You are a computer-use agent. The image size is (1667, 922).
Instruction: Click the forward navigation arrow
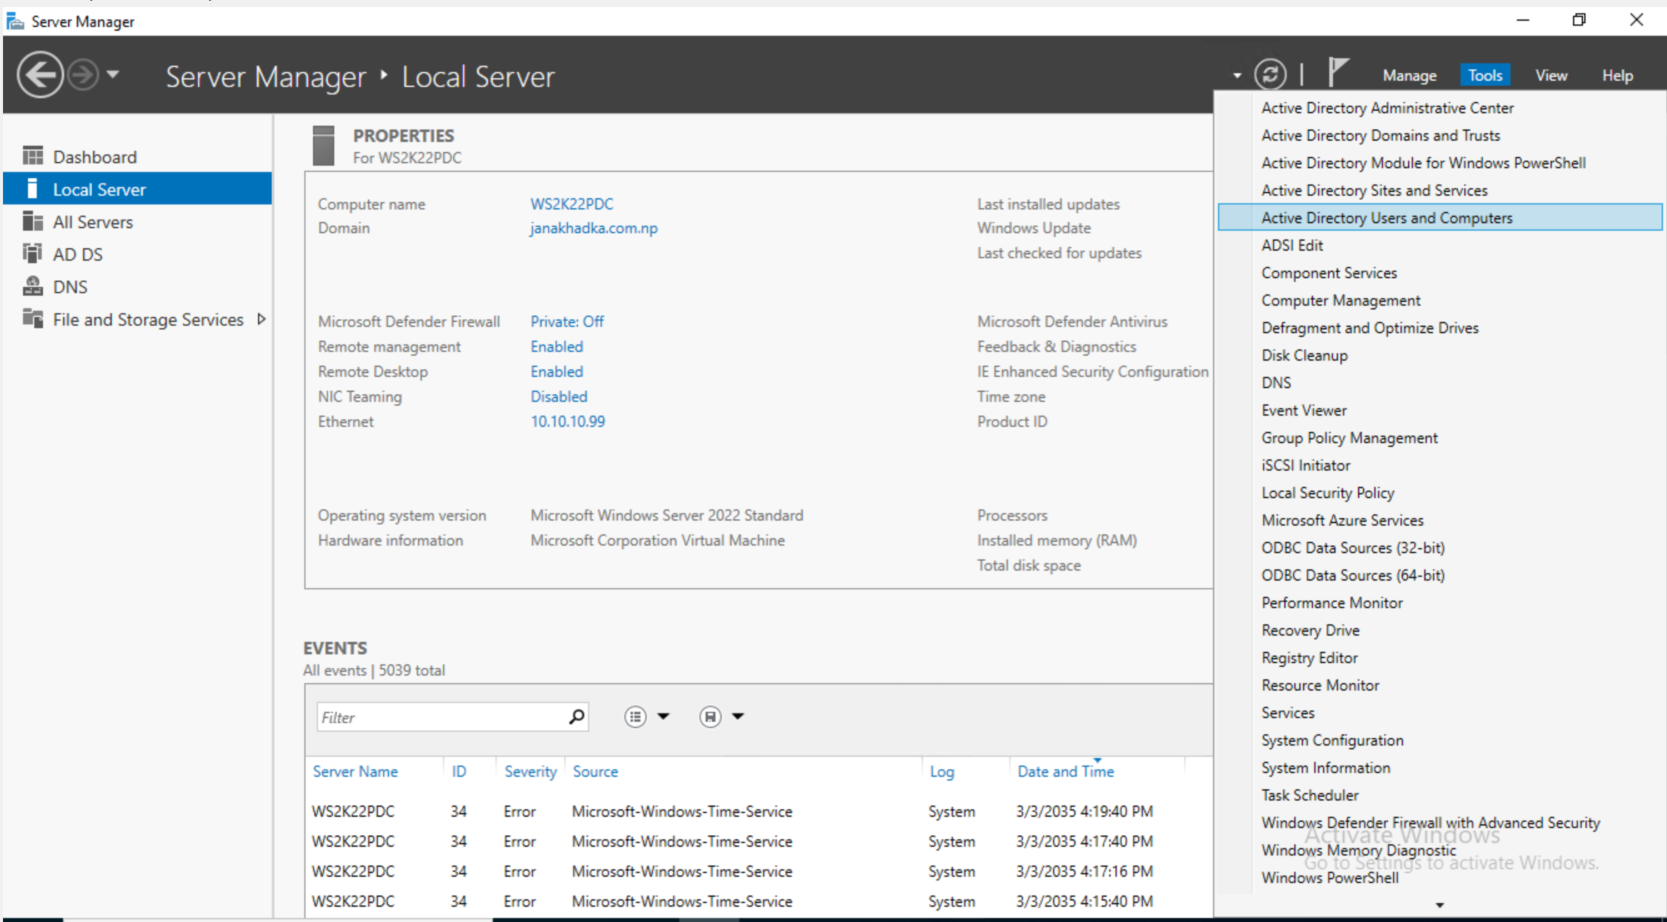pyautogui.click(x=83, y=75)
